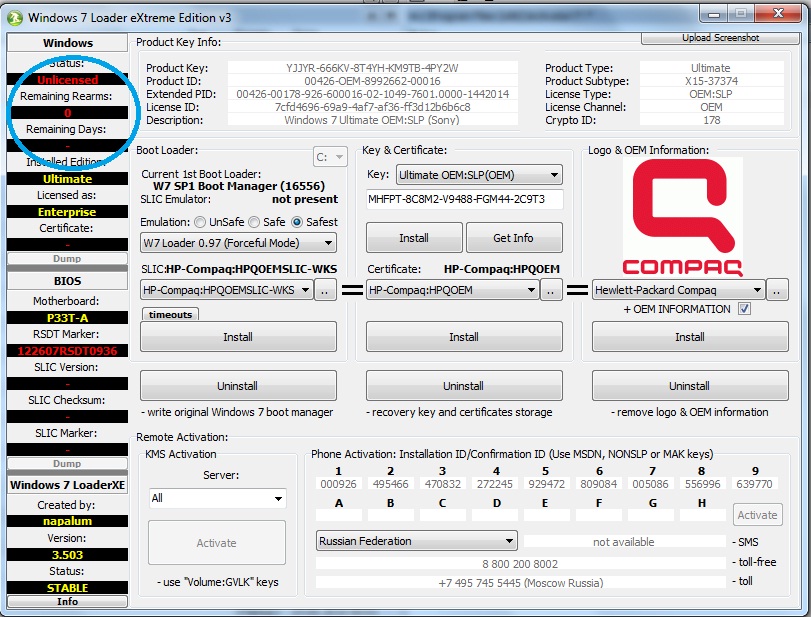Click the License ID value 7cfd4696-69a9-4af7-af36-ff3d12b6b6c8
This screenshot has height=617, width=811.
point(372,107)
